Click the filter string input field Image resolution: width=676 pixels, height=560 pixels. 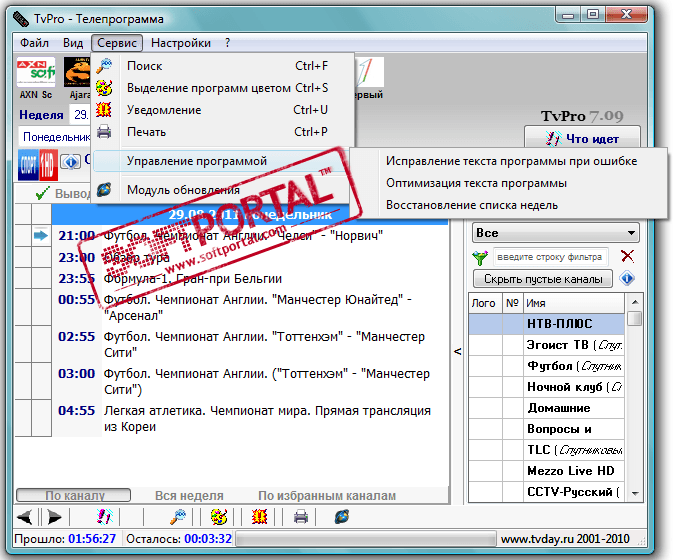coord(550,257)
